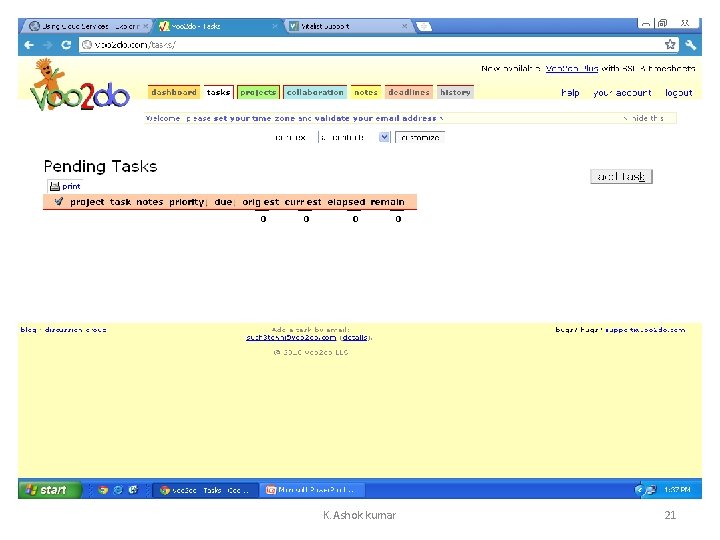The image size is (720, 540).
Task: Open the history tab
Action: pyautogui.click(x=455, y=92)
